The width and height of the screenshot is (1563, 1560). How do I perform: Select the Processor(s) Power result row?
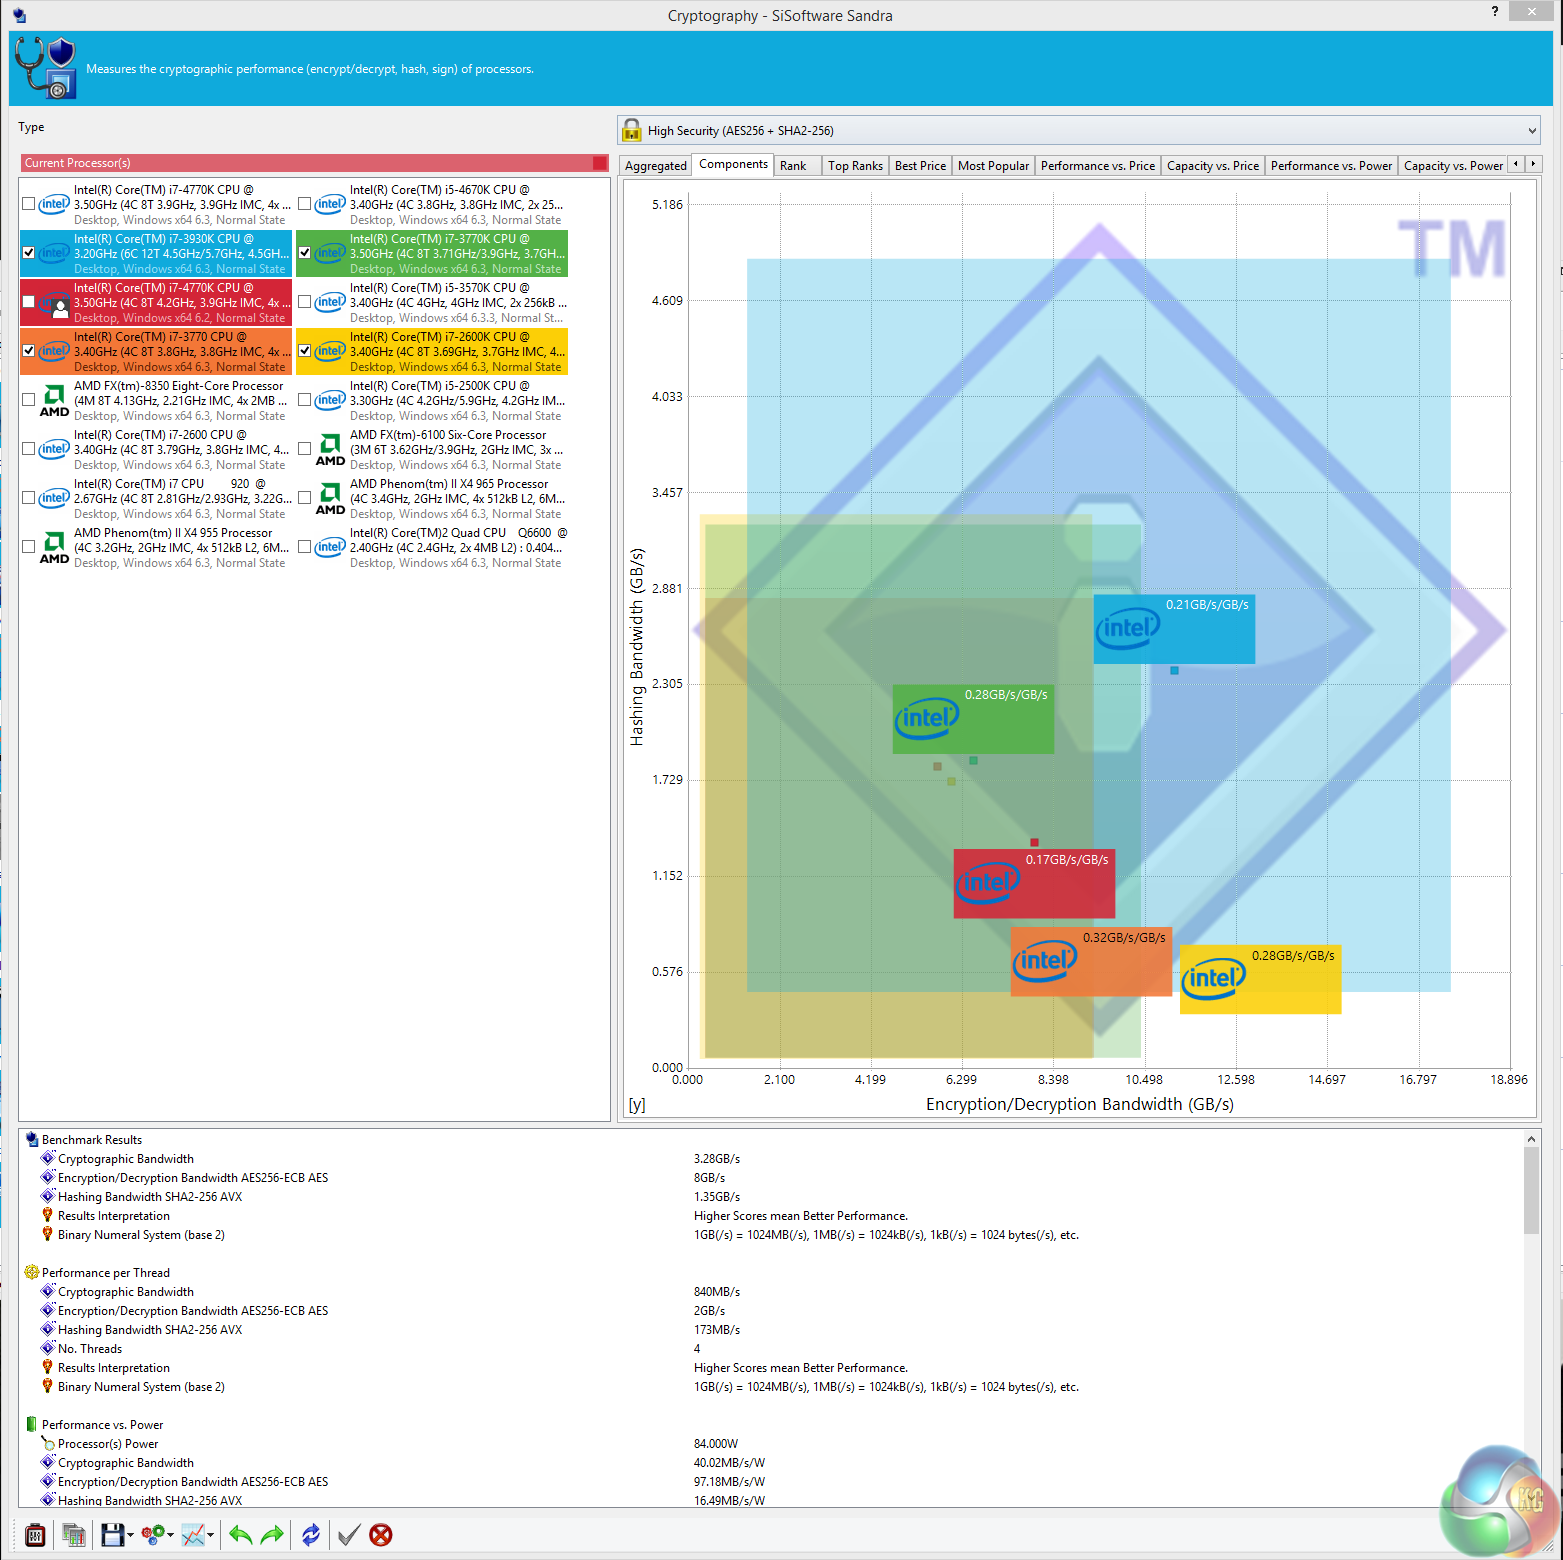108,1444
